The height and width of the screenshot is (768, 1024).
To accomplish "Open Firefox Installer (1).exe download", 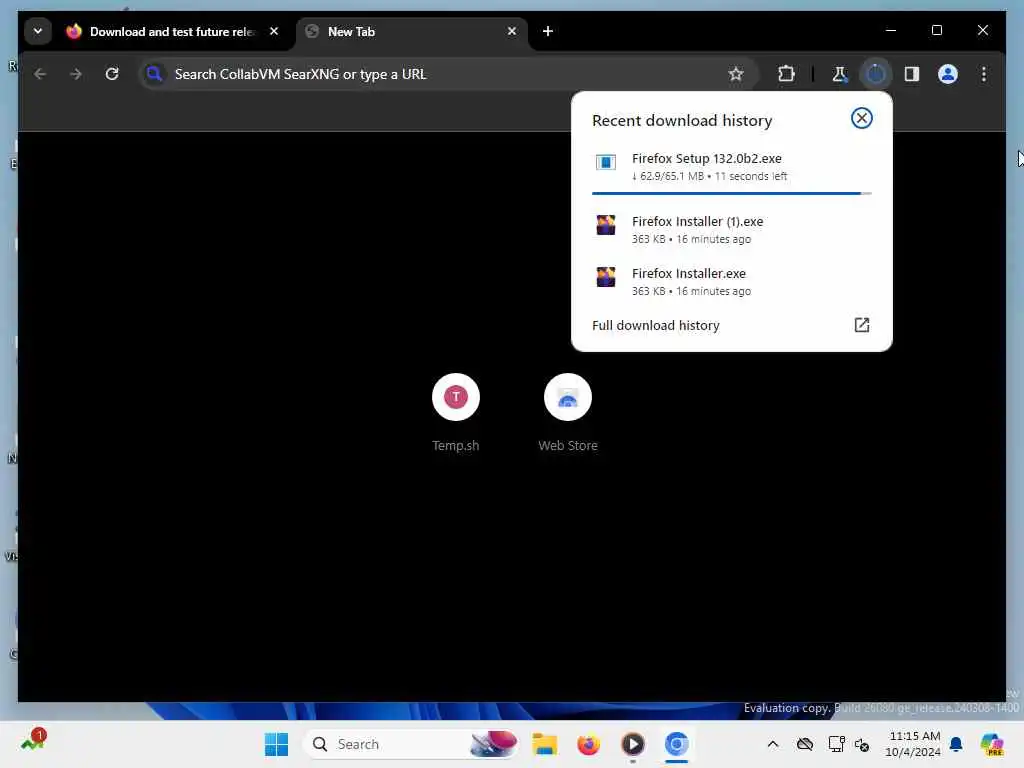I will pyautogui.click(x=731, y=229).
